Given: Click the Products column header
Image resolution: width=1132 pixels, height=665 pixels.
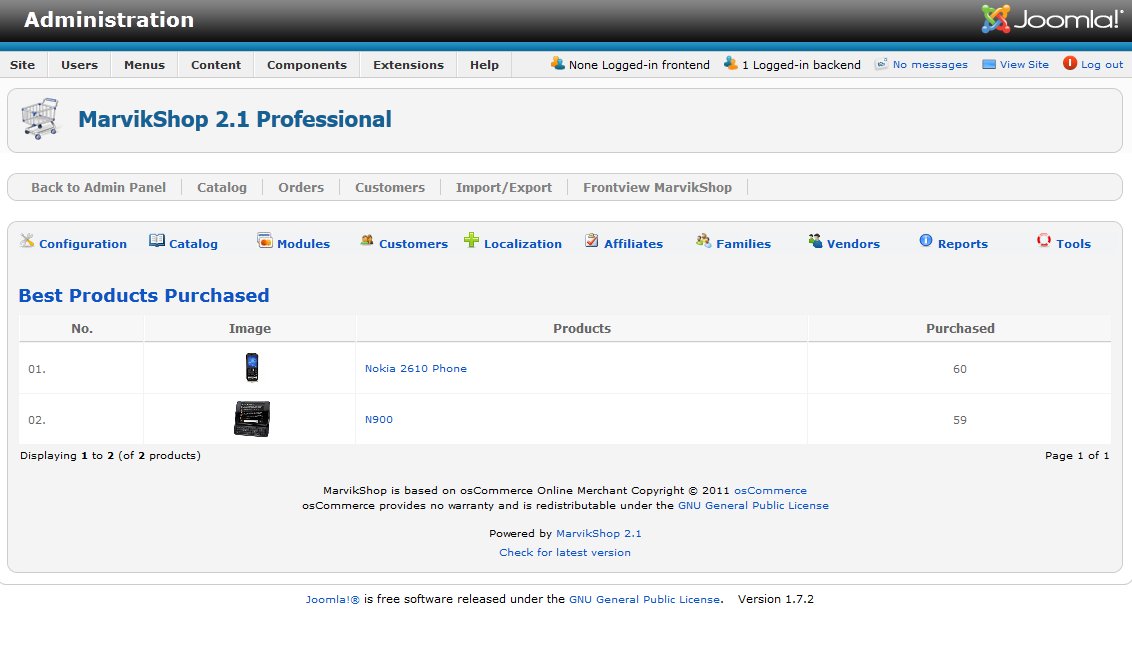Looking at the screenshot, I should coord(582,329).
